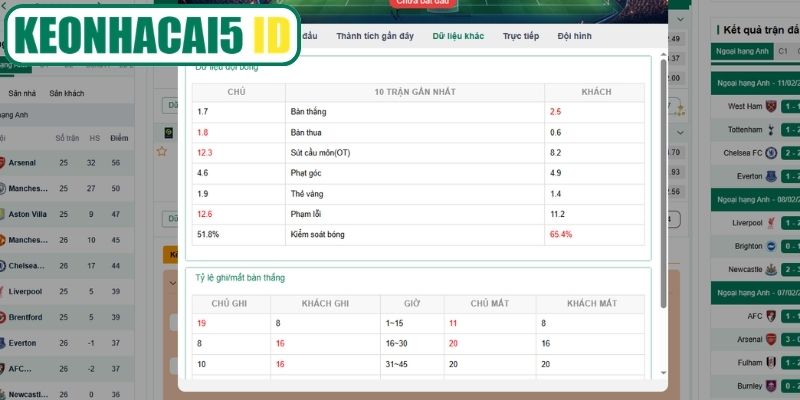Select Sân khách filter in standings
Image resolution: width=800 pixels, height=400 pixels.
click(66, 93)
